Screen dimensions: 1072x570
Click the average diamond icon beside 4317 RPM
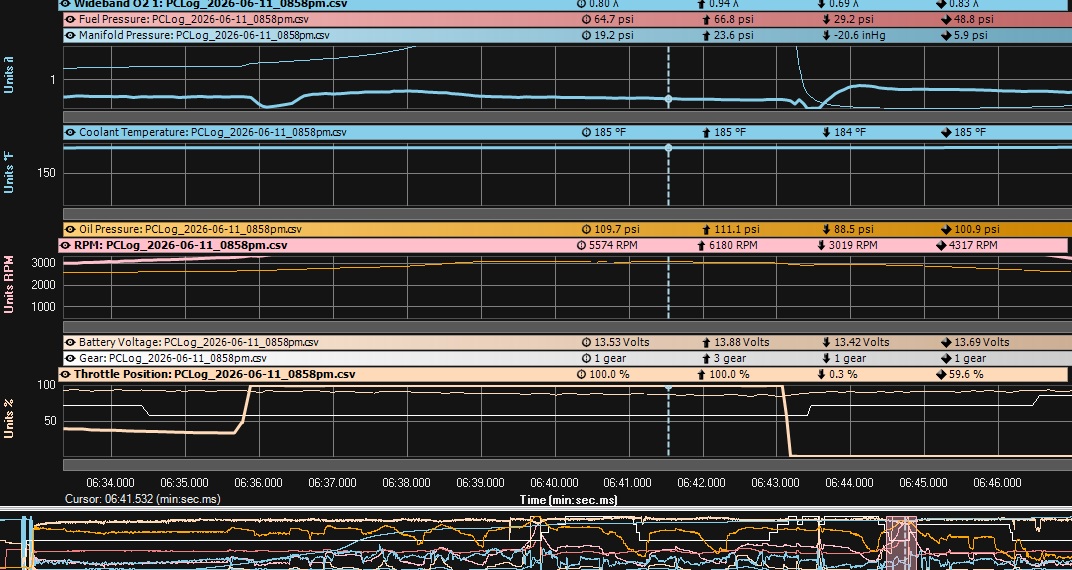click(x=941, y=245)
